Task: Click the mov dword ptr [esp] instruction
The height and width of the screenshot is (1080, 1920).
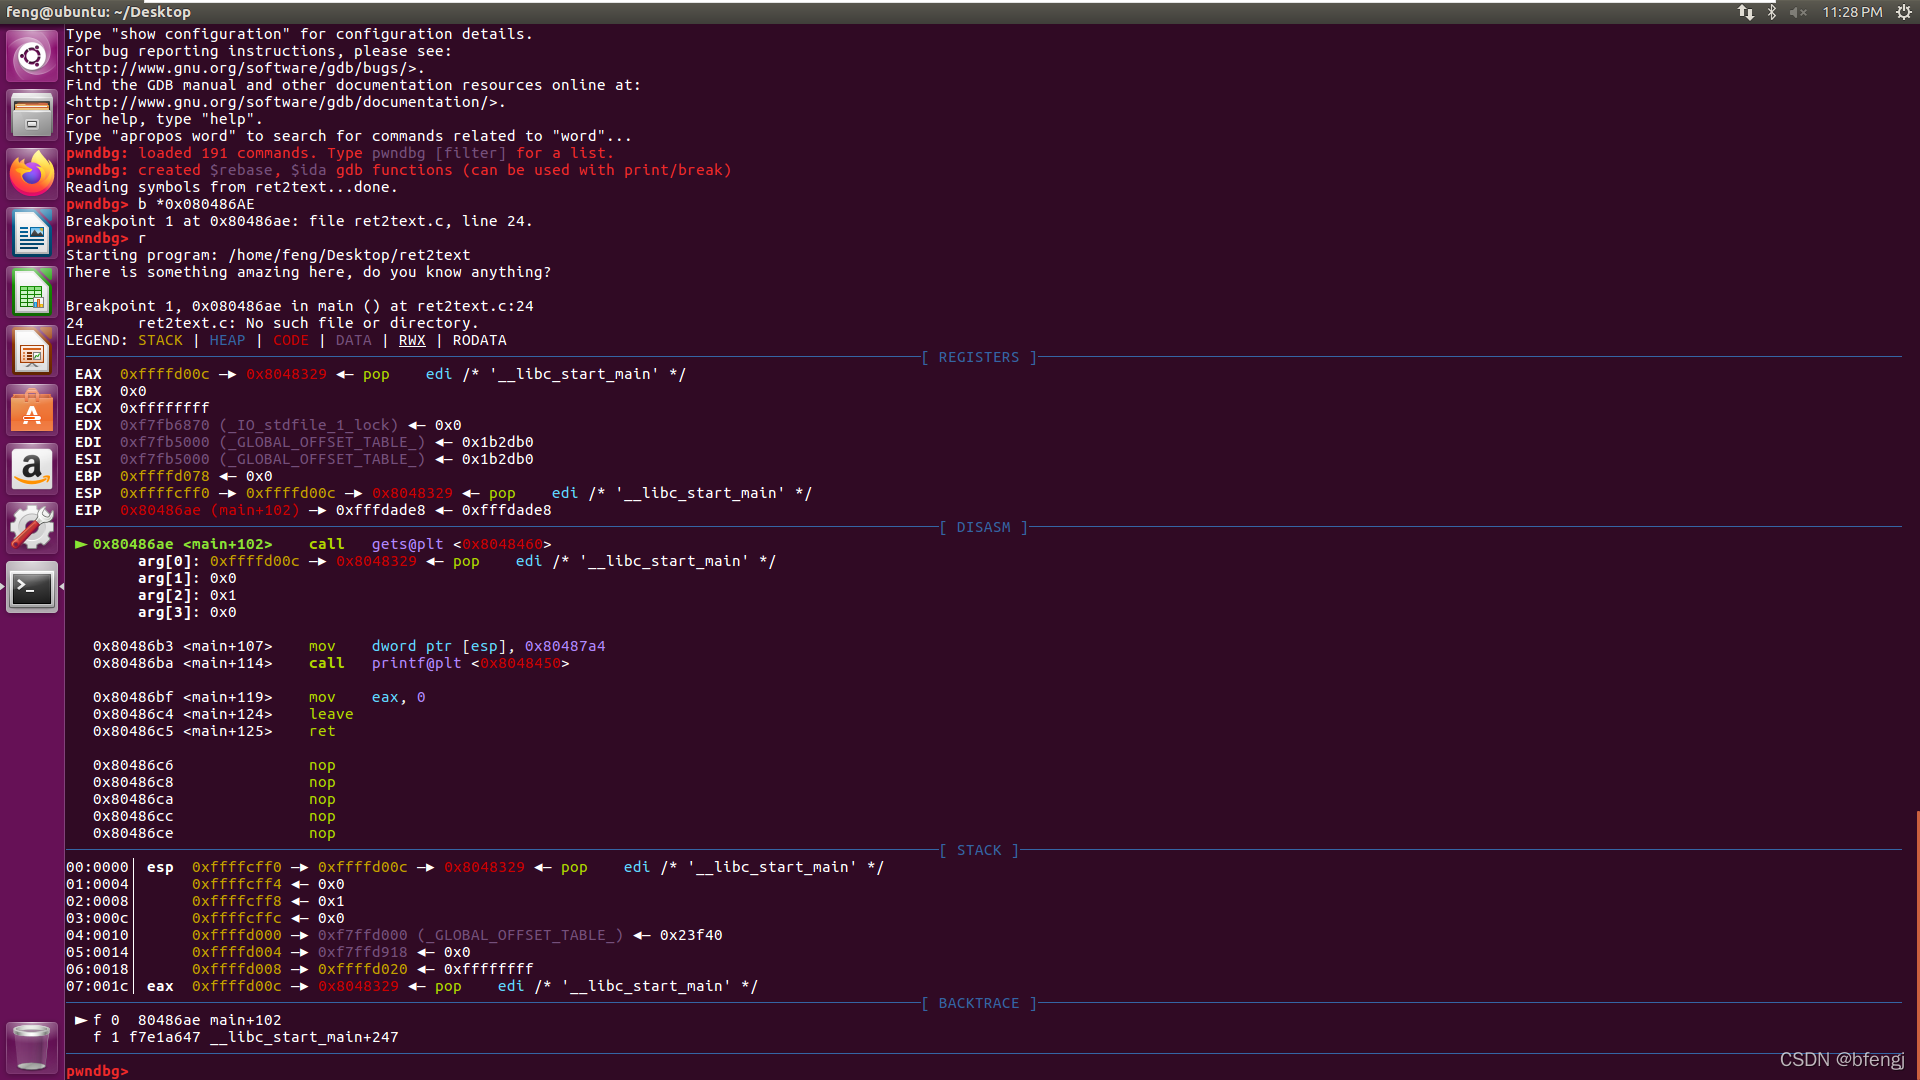Action: (x=349, y=646)
